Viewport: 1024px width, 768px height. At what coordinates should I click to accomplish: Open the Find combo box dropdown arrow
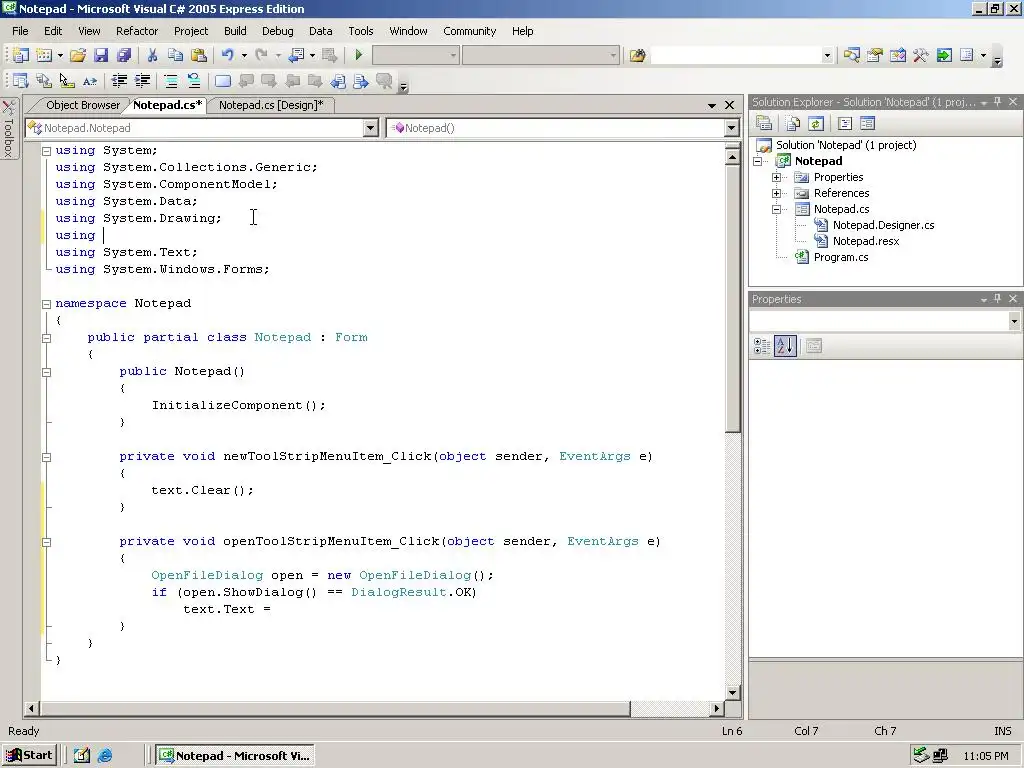[827, 56]
